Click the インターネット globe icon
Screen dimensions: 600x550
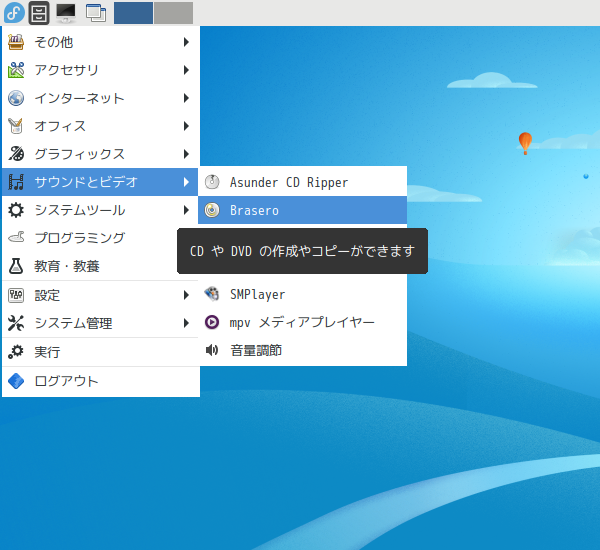(16, 98)
